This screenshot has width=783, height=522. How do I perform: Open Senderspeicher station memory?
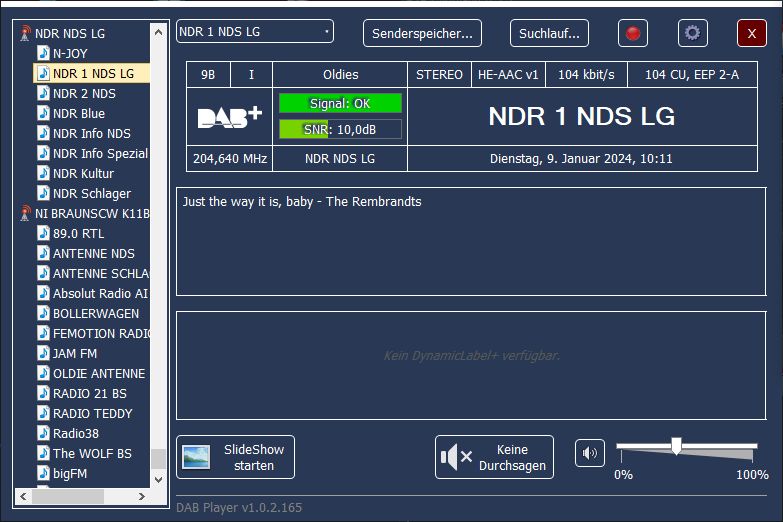pos(422,33)
